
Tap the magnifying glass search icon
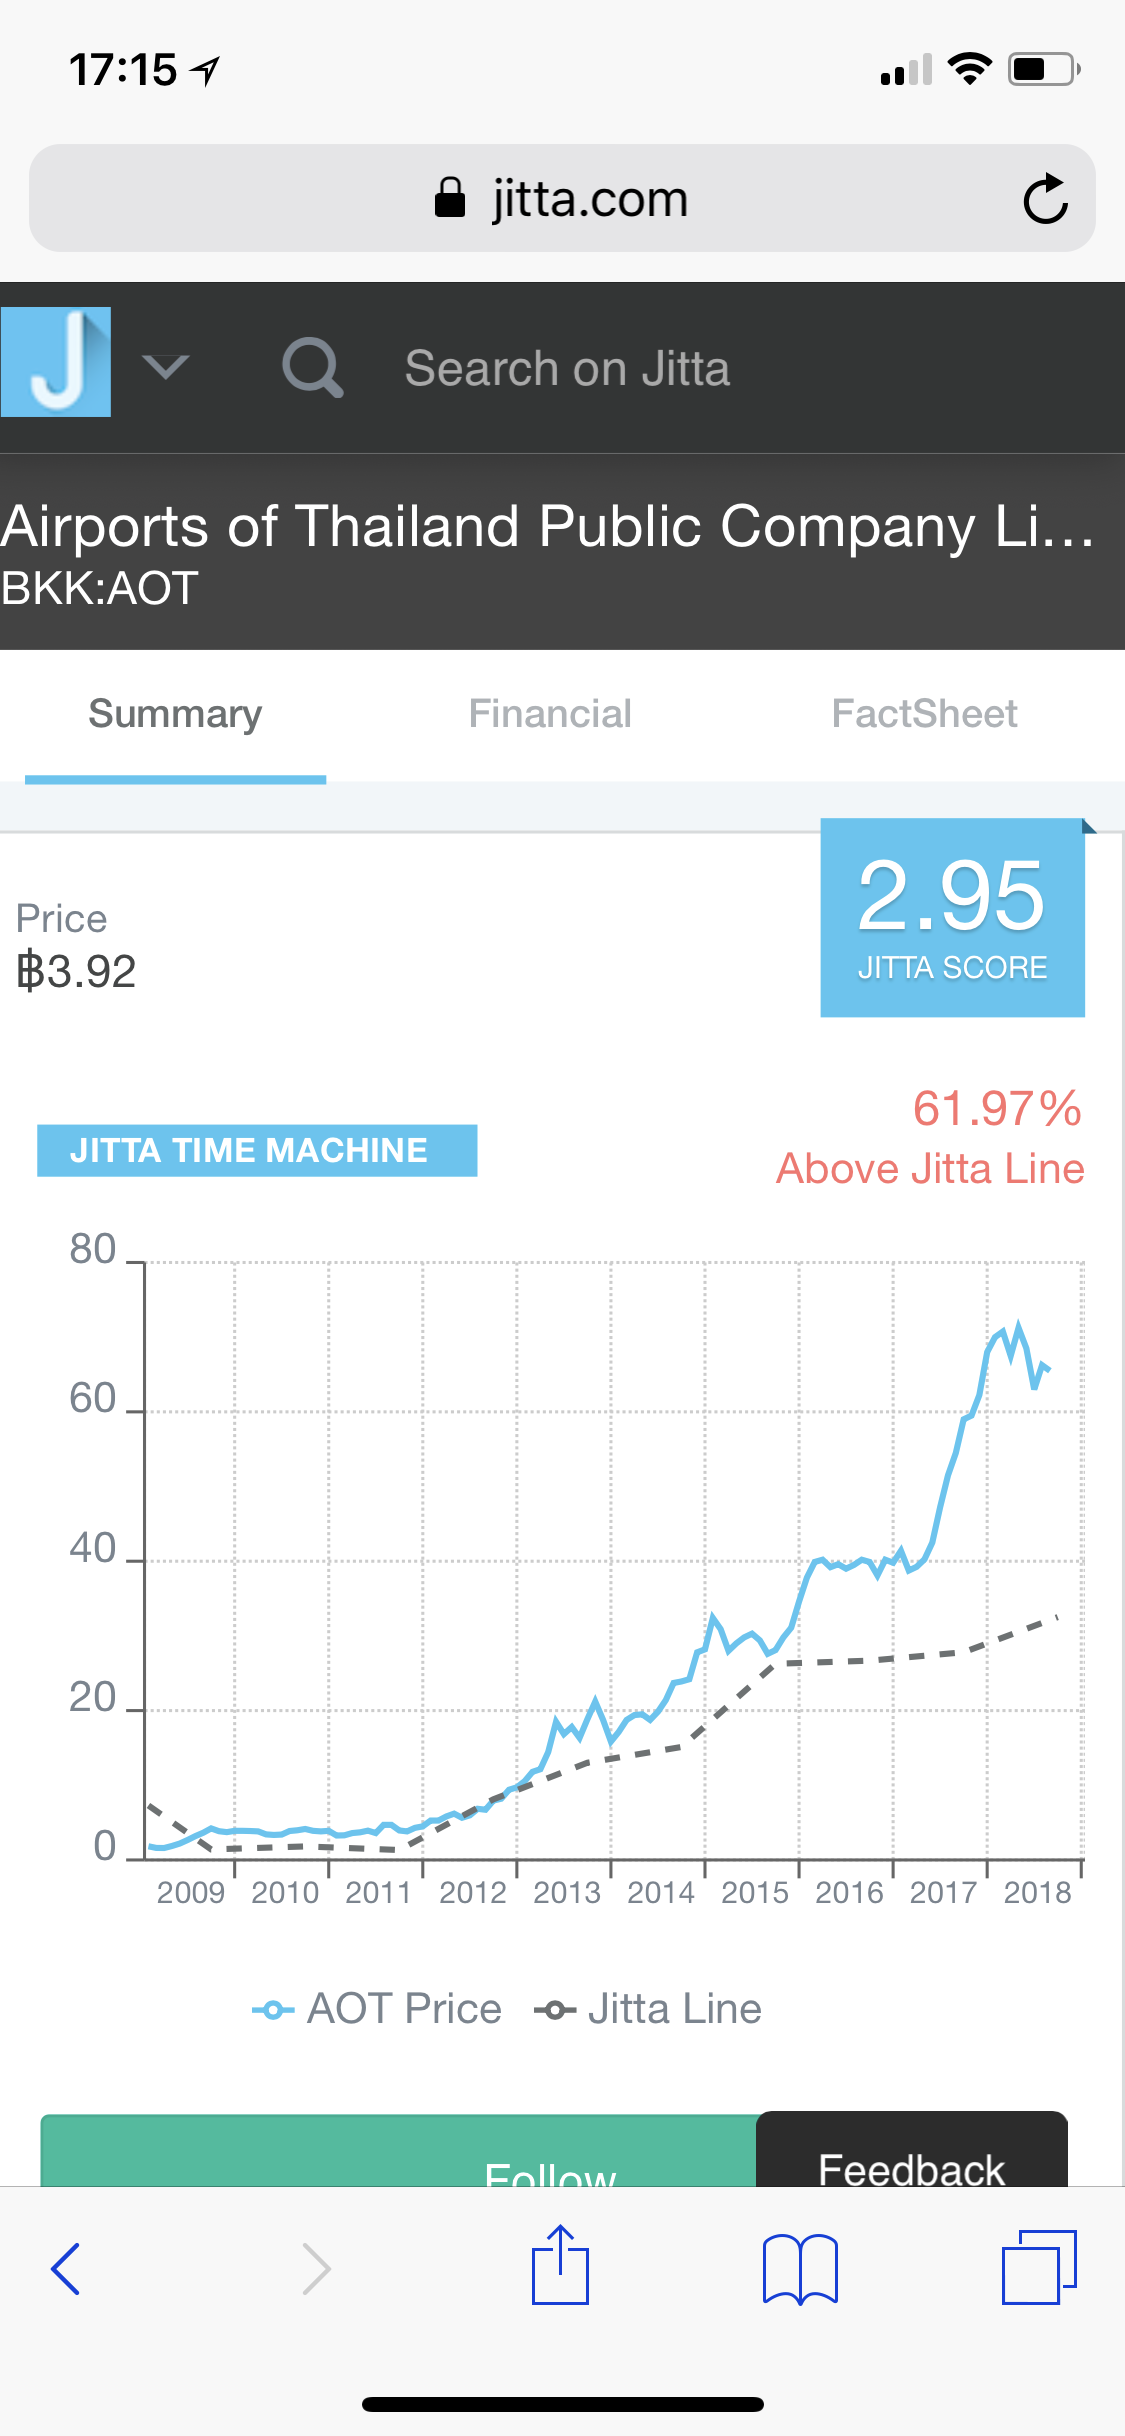[313, 368]
